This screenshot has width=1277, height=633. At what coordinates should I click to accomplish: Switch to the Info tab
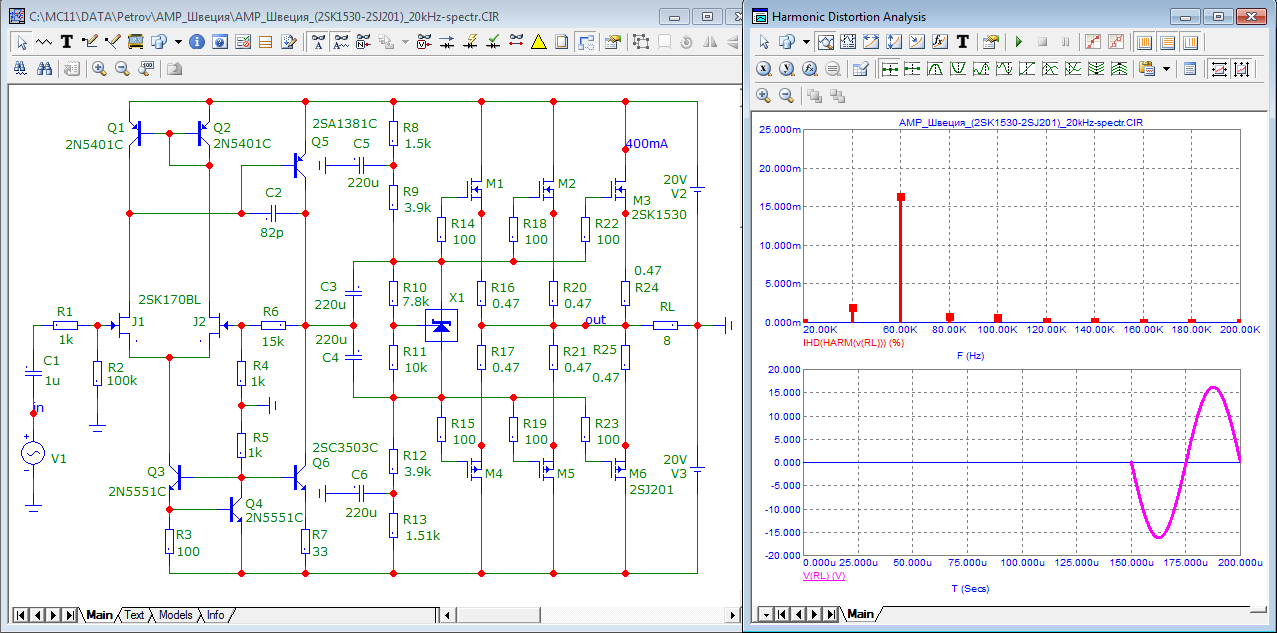tap(215, 615)
